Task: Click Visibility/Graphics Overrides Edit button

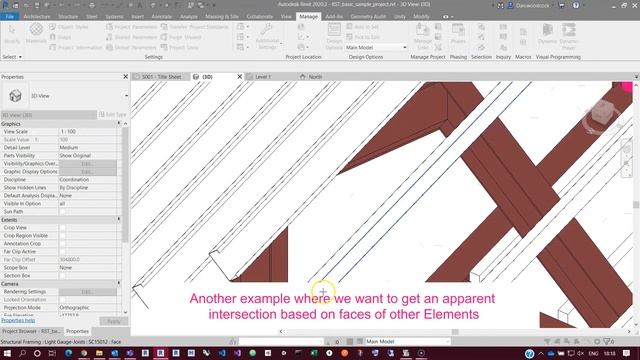Action: (88, 164)
